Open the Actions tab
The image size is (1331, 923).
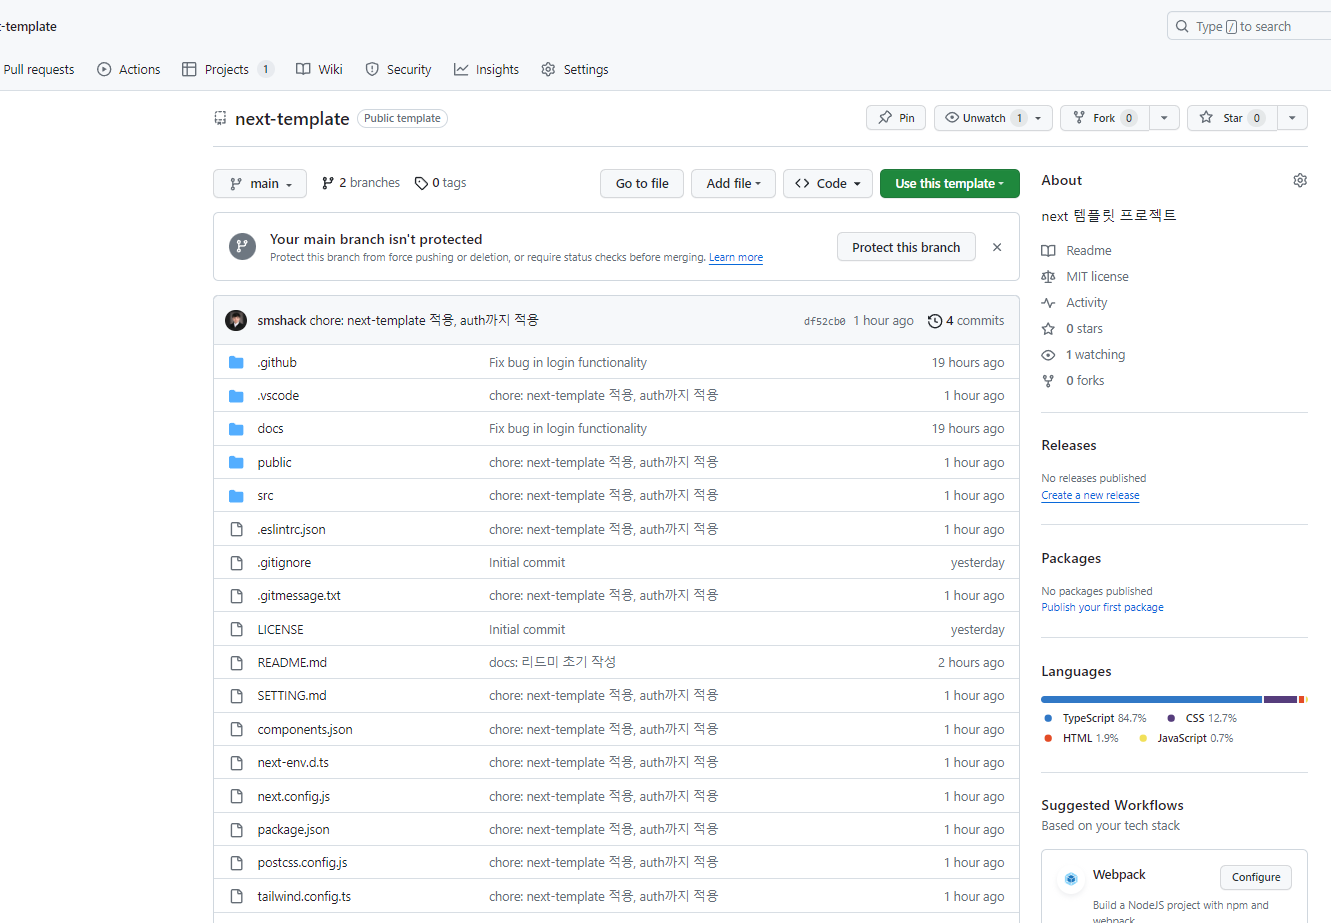129,69
